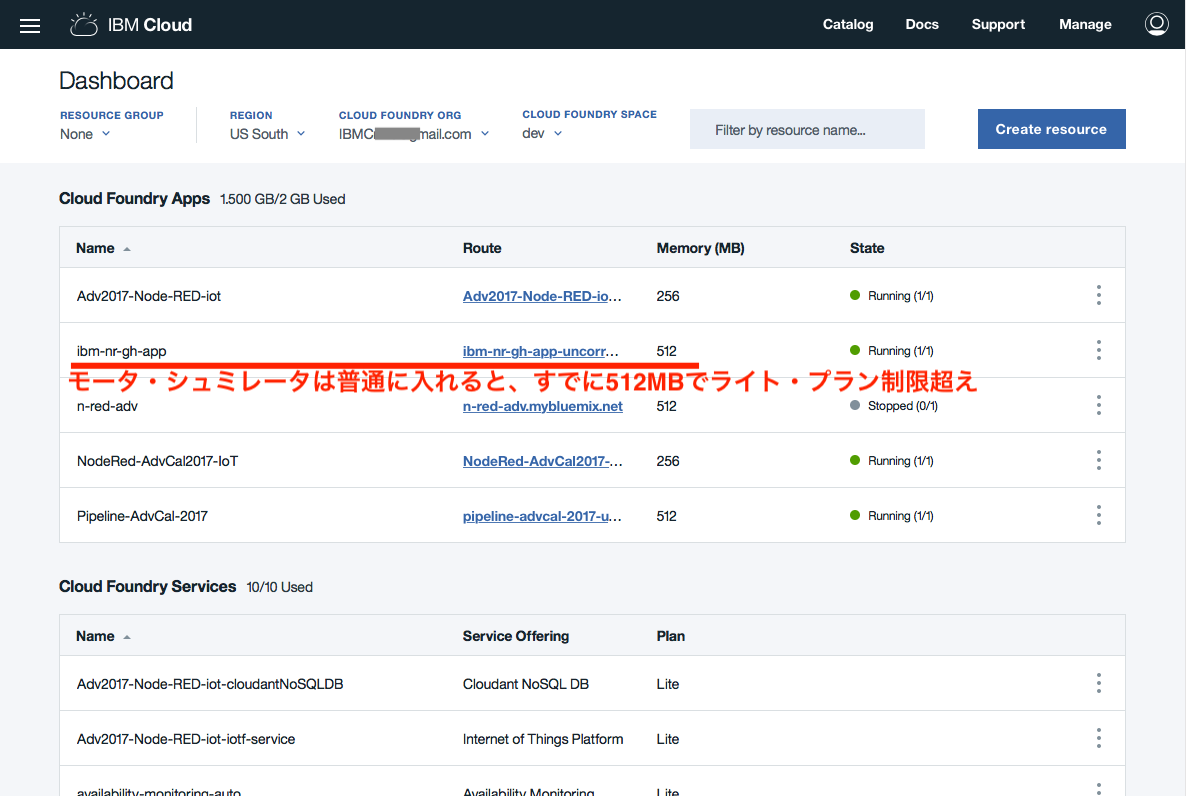Open the user profile avatar icon
Screen dimensions: 1186x796
point(1157,24)
